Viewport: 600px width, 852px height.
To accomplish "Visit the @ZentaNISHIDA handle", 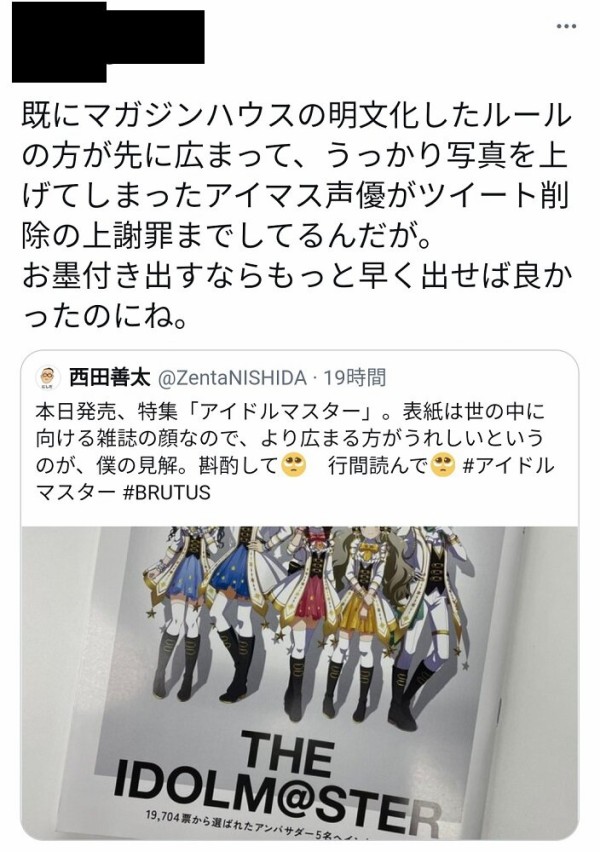I will pos(233,378).
